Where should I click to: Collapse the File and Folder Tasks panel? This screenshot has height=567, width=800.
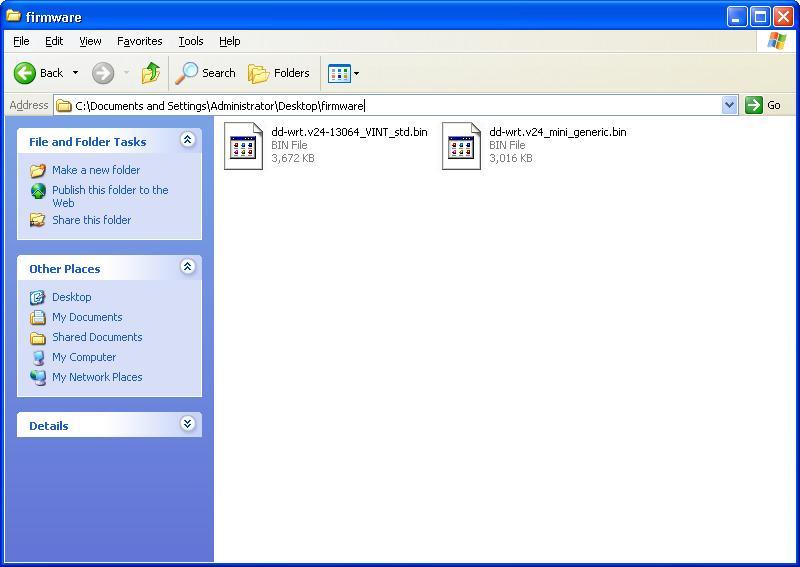click(188, 140)
